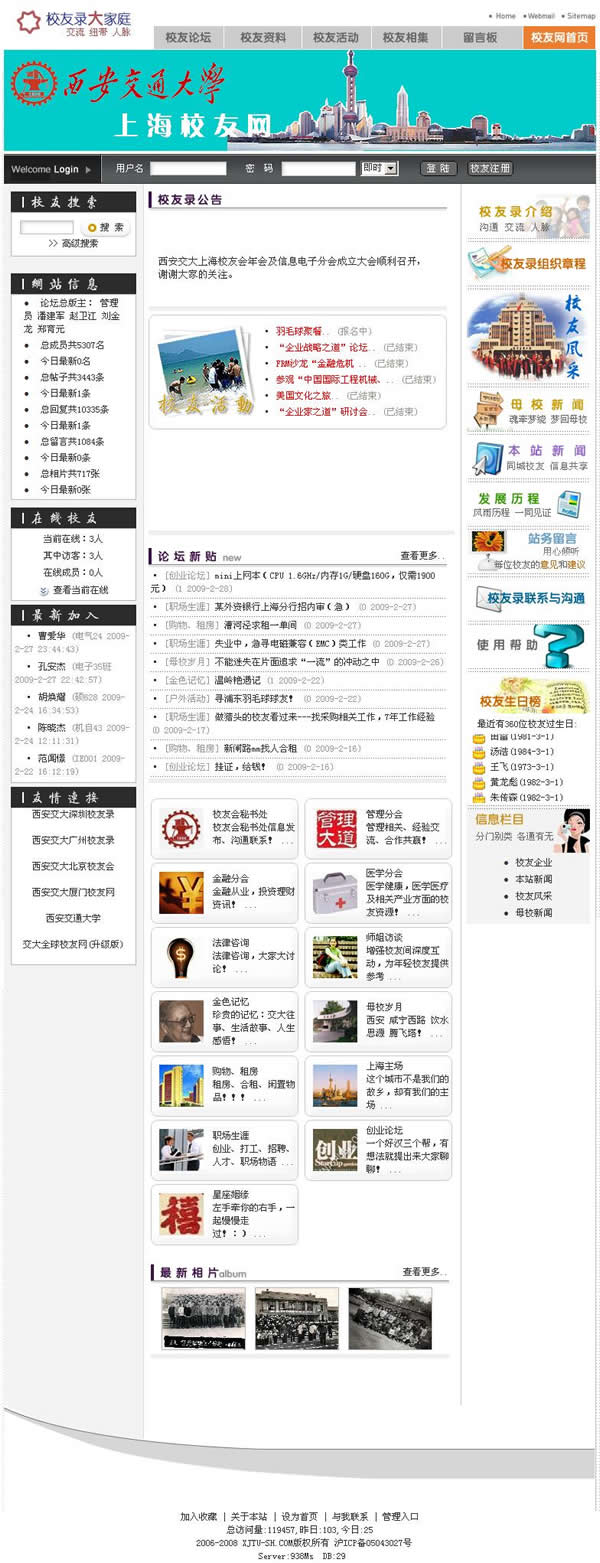This screenshot has height=1563, width=600.
Task: Focus the 校友搜索 search box
Action: 47,228
